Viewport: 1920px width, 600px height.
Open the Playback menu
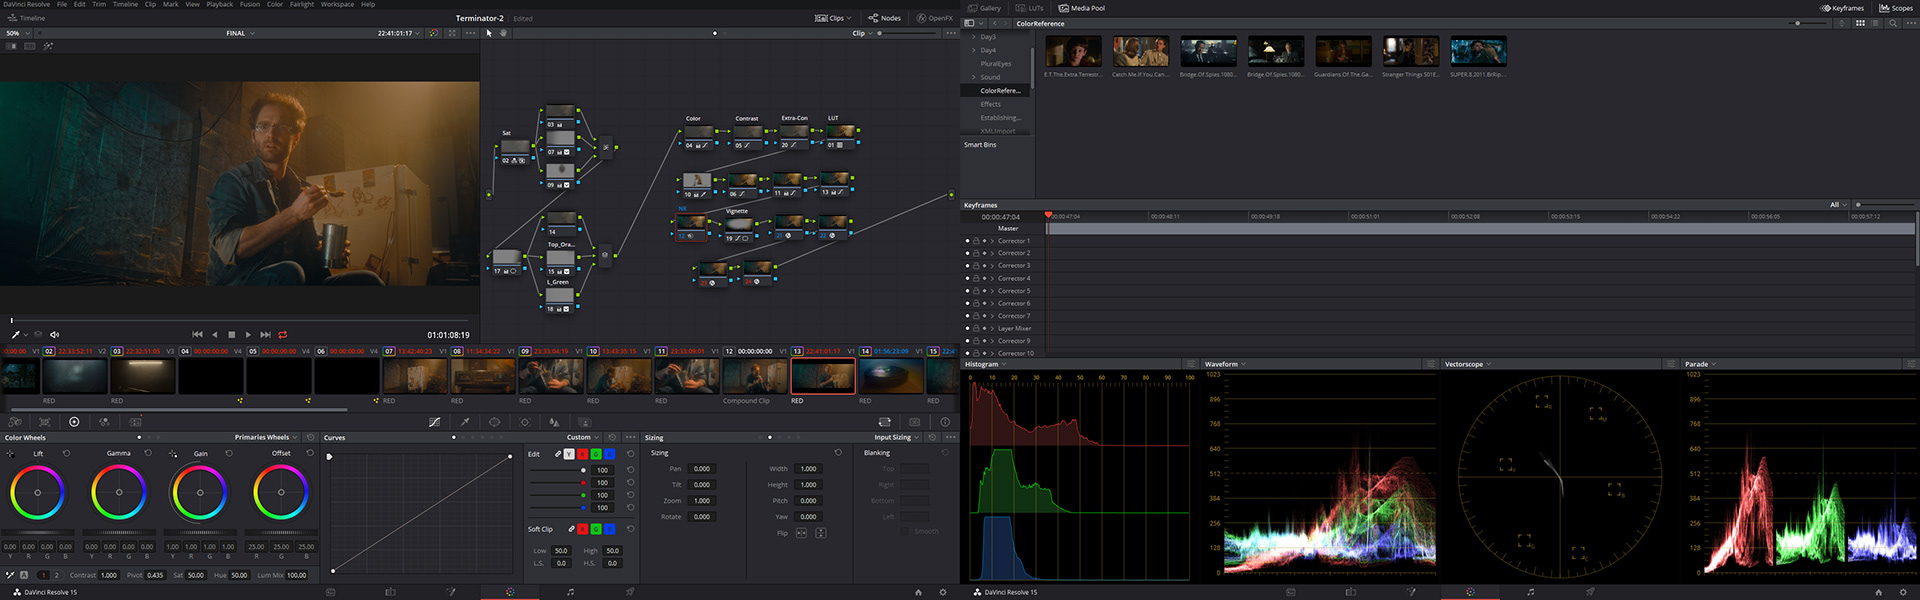click(x=219, y=4)
